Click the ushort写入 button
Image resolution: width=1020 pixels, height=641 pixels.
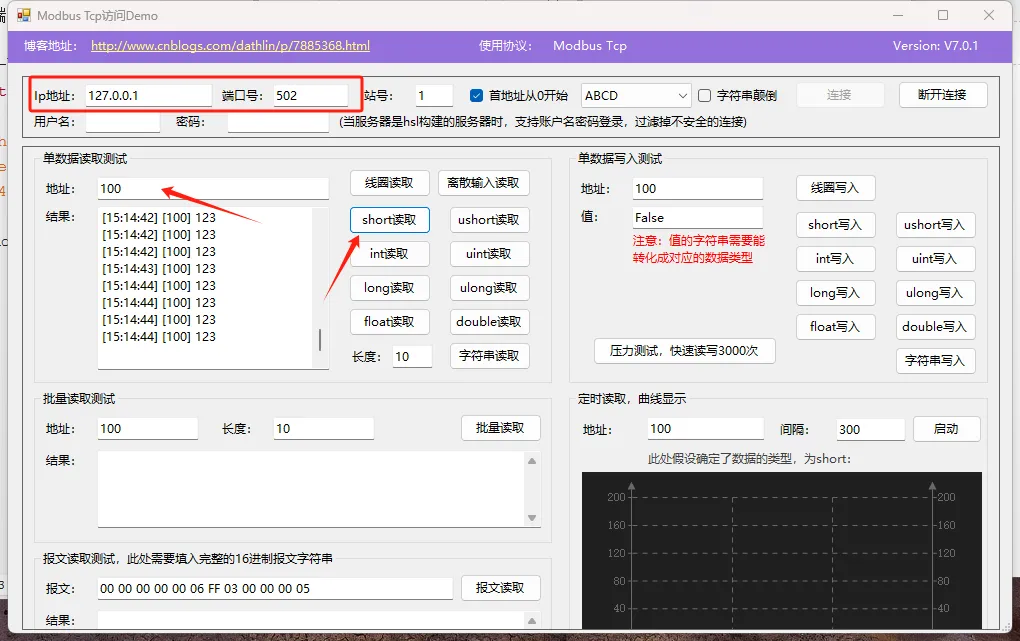pyautogui.click(x=935, y=225)
